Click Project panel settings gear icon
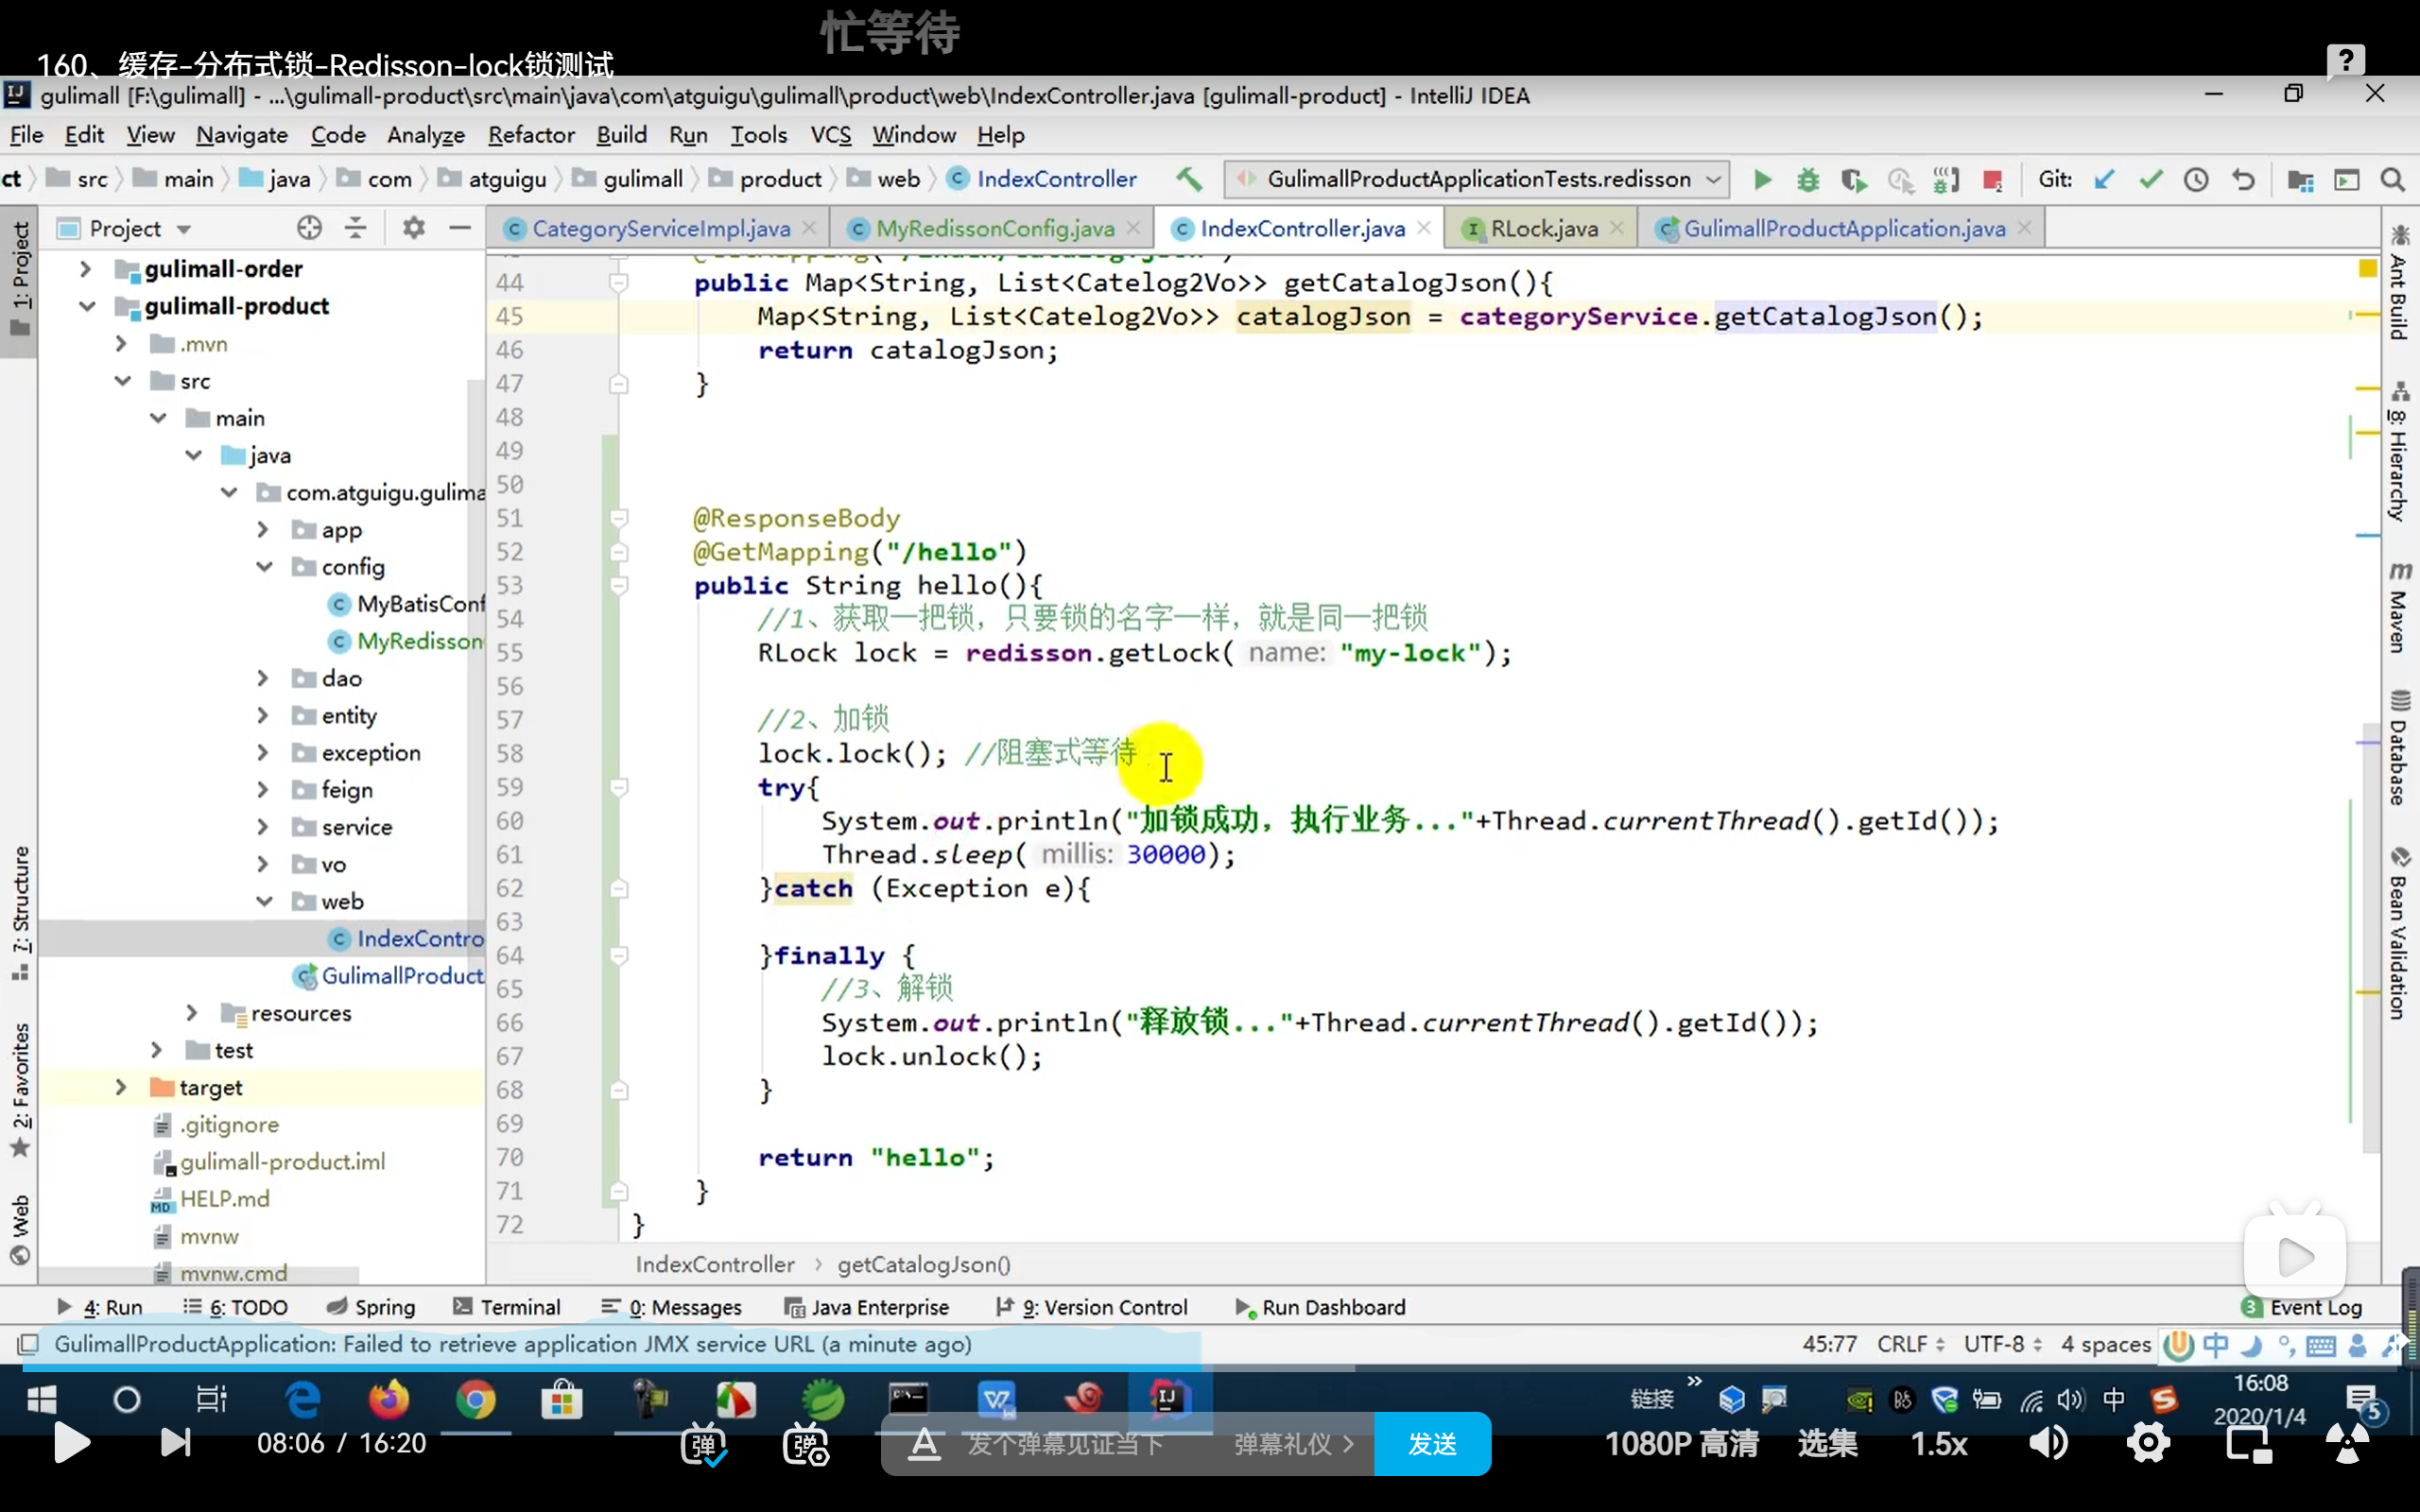2420x1512 pixels. [x=413, y=228]
